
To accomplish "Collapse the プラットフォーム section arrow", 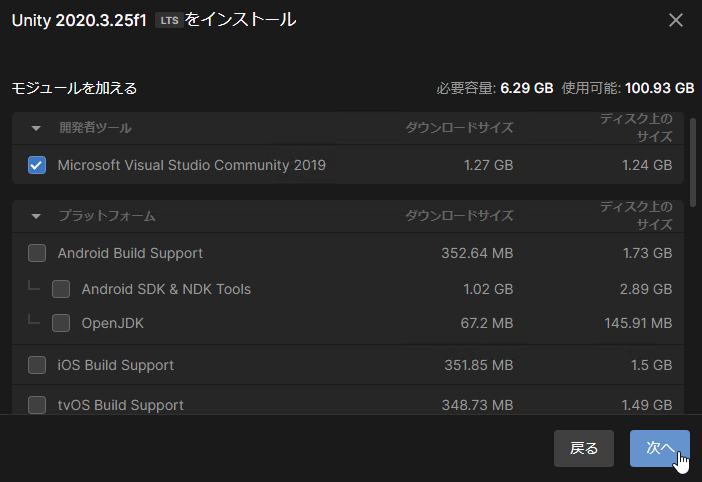I will point(36,217).
